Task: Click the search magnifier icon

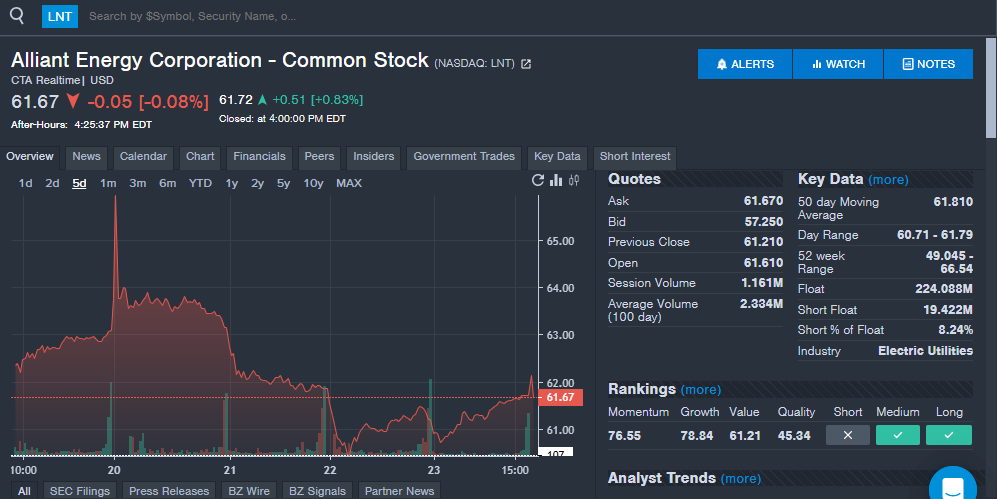Action: (17, 16)
